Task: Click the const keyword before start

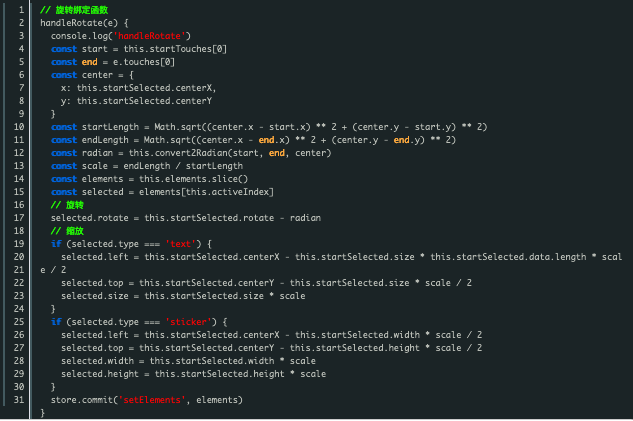Action: (x=64, y=49)
